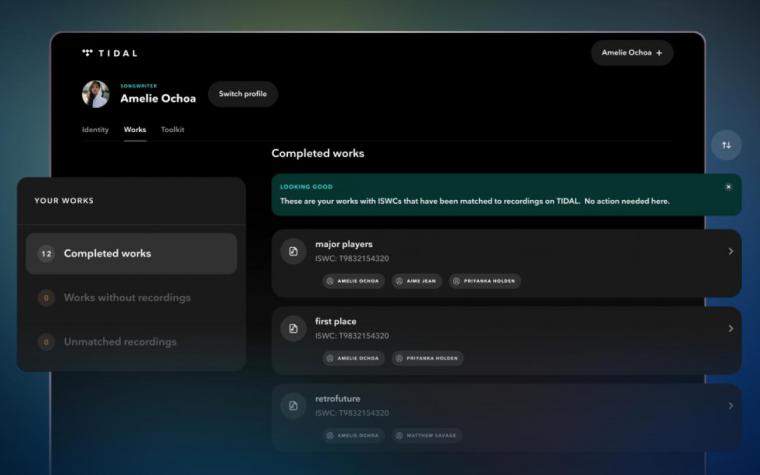
Task: Click the Switch profile button
Action: click(243, 94)
